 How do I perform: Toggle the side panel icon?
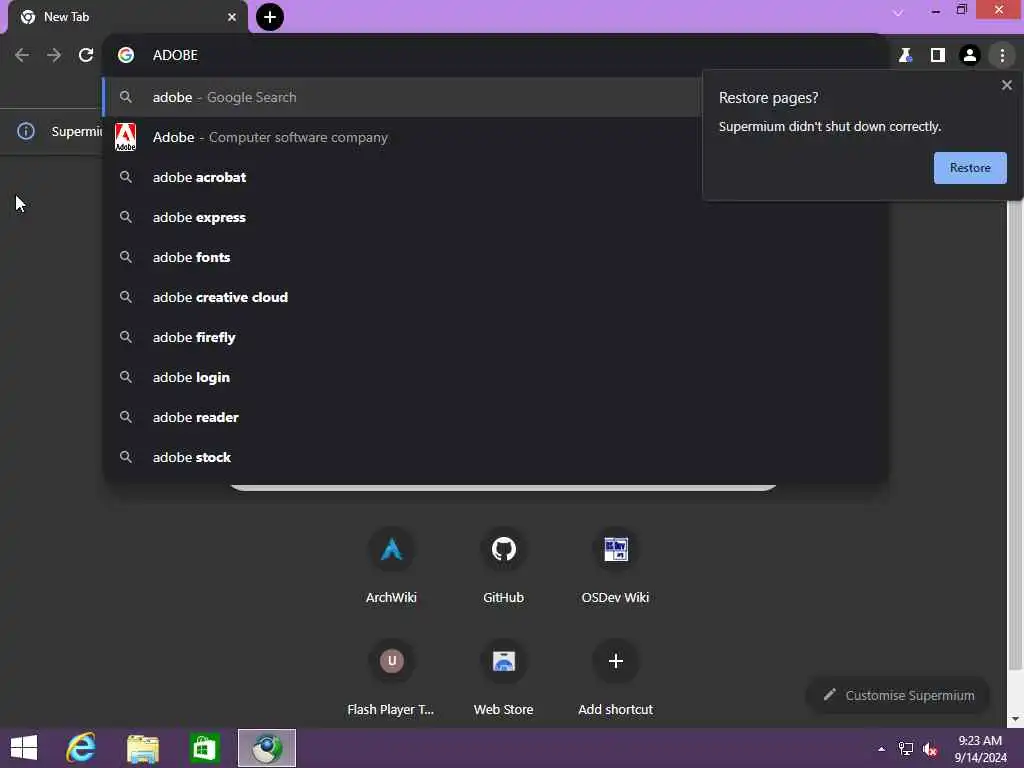pos(938,56)
